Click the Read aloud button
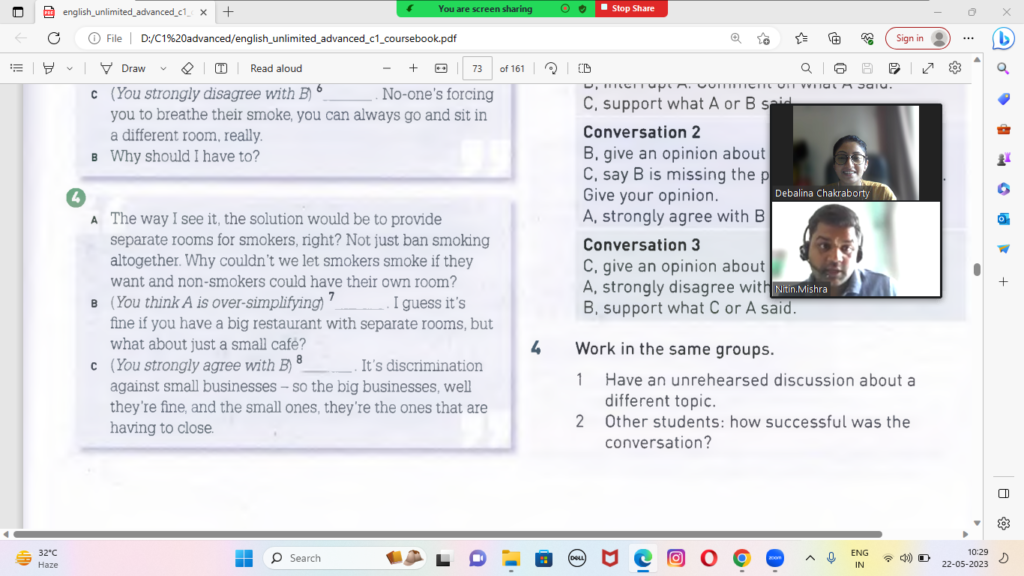 pos(276,68)
